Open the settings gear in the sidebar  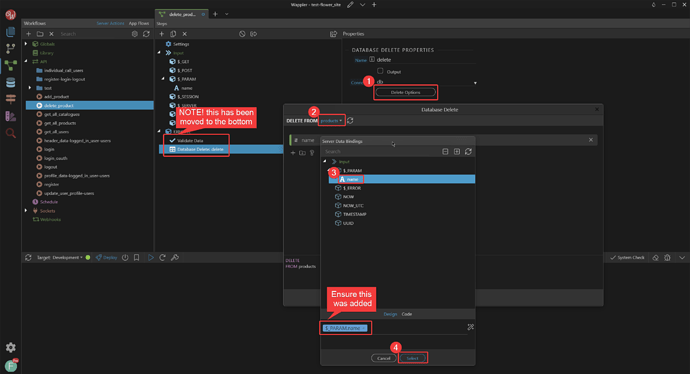(11, 347)
